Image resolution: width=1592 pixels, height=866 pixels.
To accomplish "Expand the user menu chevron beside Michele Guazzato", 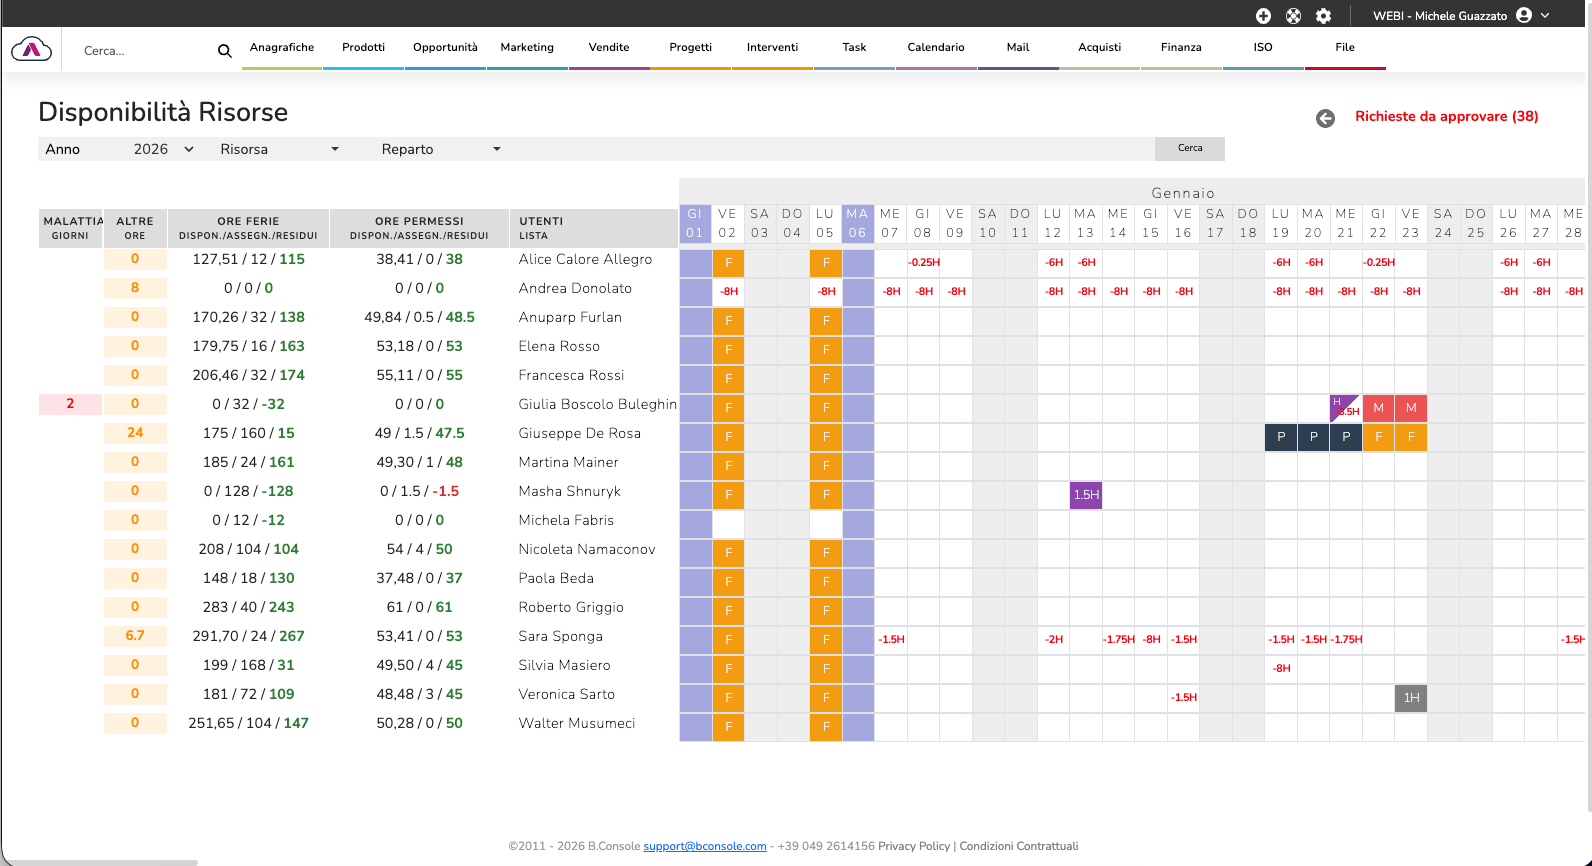I will click(x=1545, y=15).
